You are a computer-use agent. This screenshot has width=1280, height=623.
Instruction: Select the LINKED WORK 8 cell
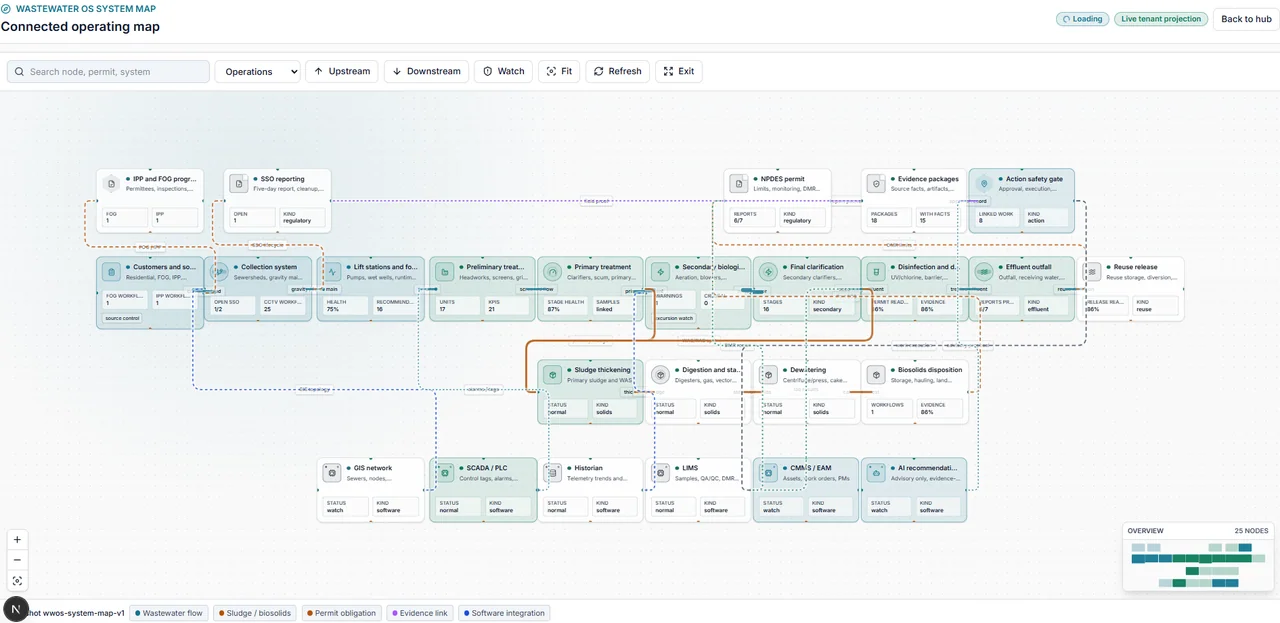tap(998, 217)
